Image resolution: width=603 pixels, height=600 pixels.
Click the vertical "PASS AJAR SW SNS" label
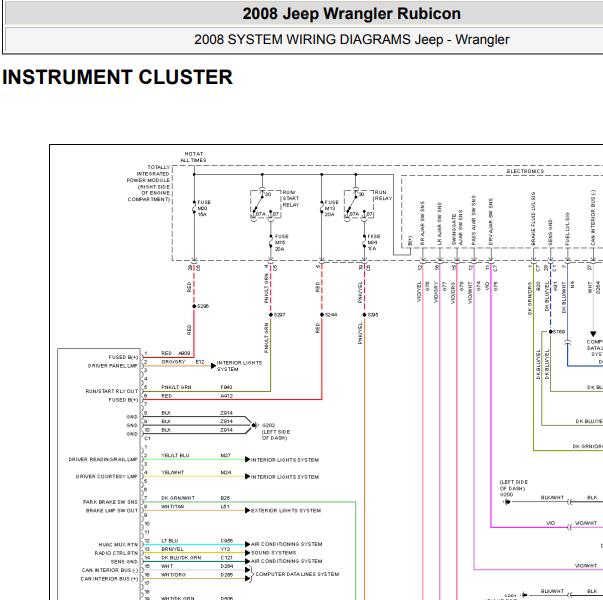474,220
